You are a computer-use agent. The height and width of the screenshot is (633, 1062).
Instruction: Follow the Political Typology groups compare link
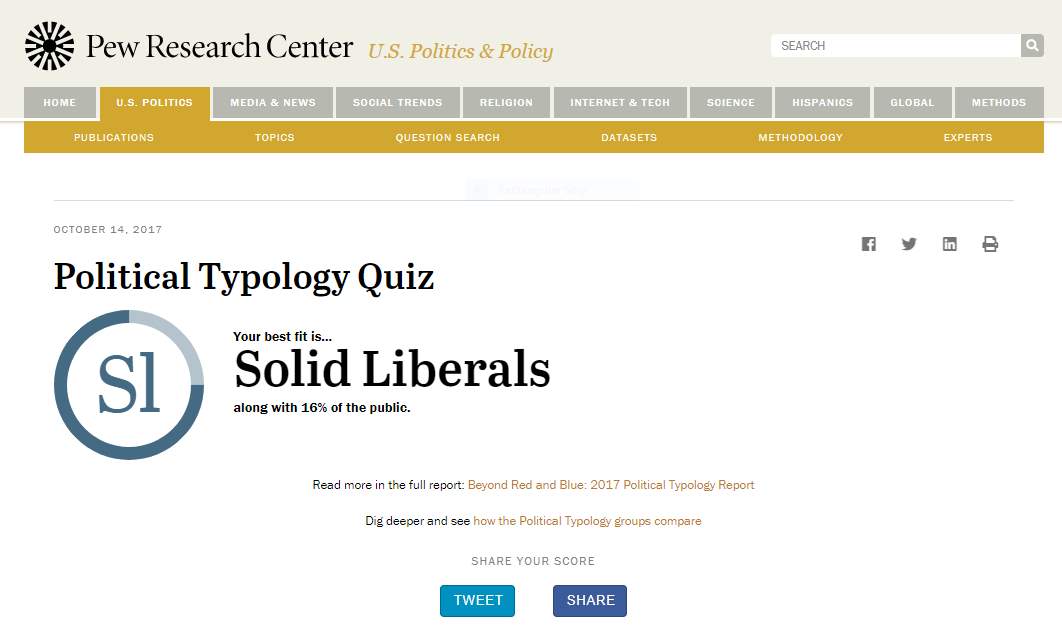click(587, 521)
